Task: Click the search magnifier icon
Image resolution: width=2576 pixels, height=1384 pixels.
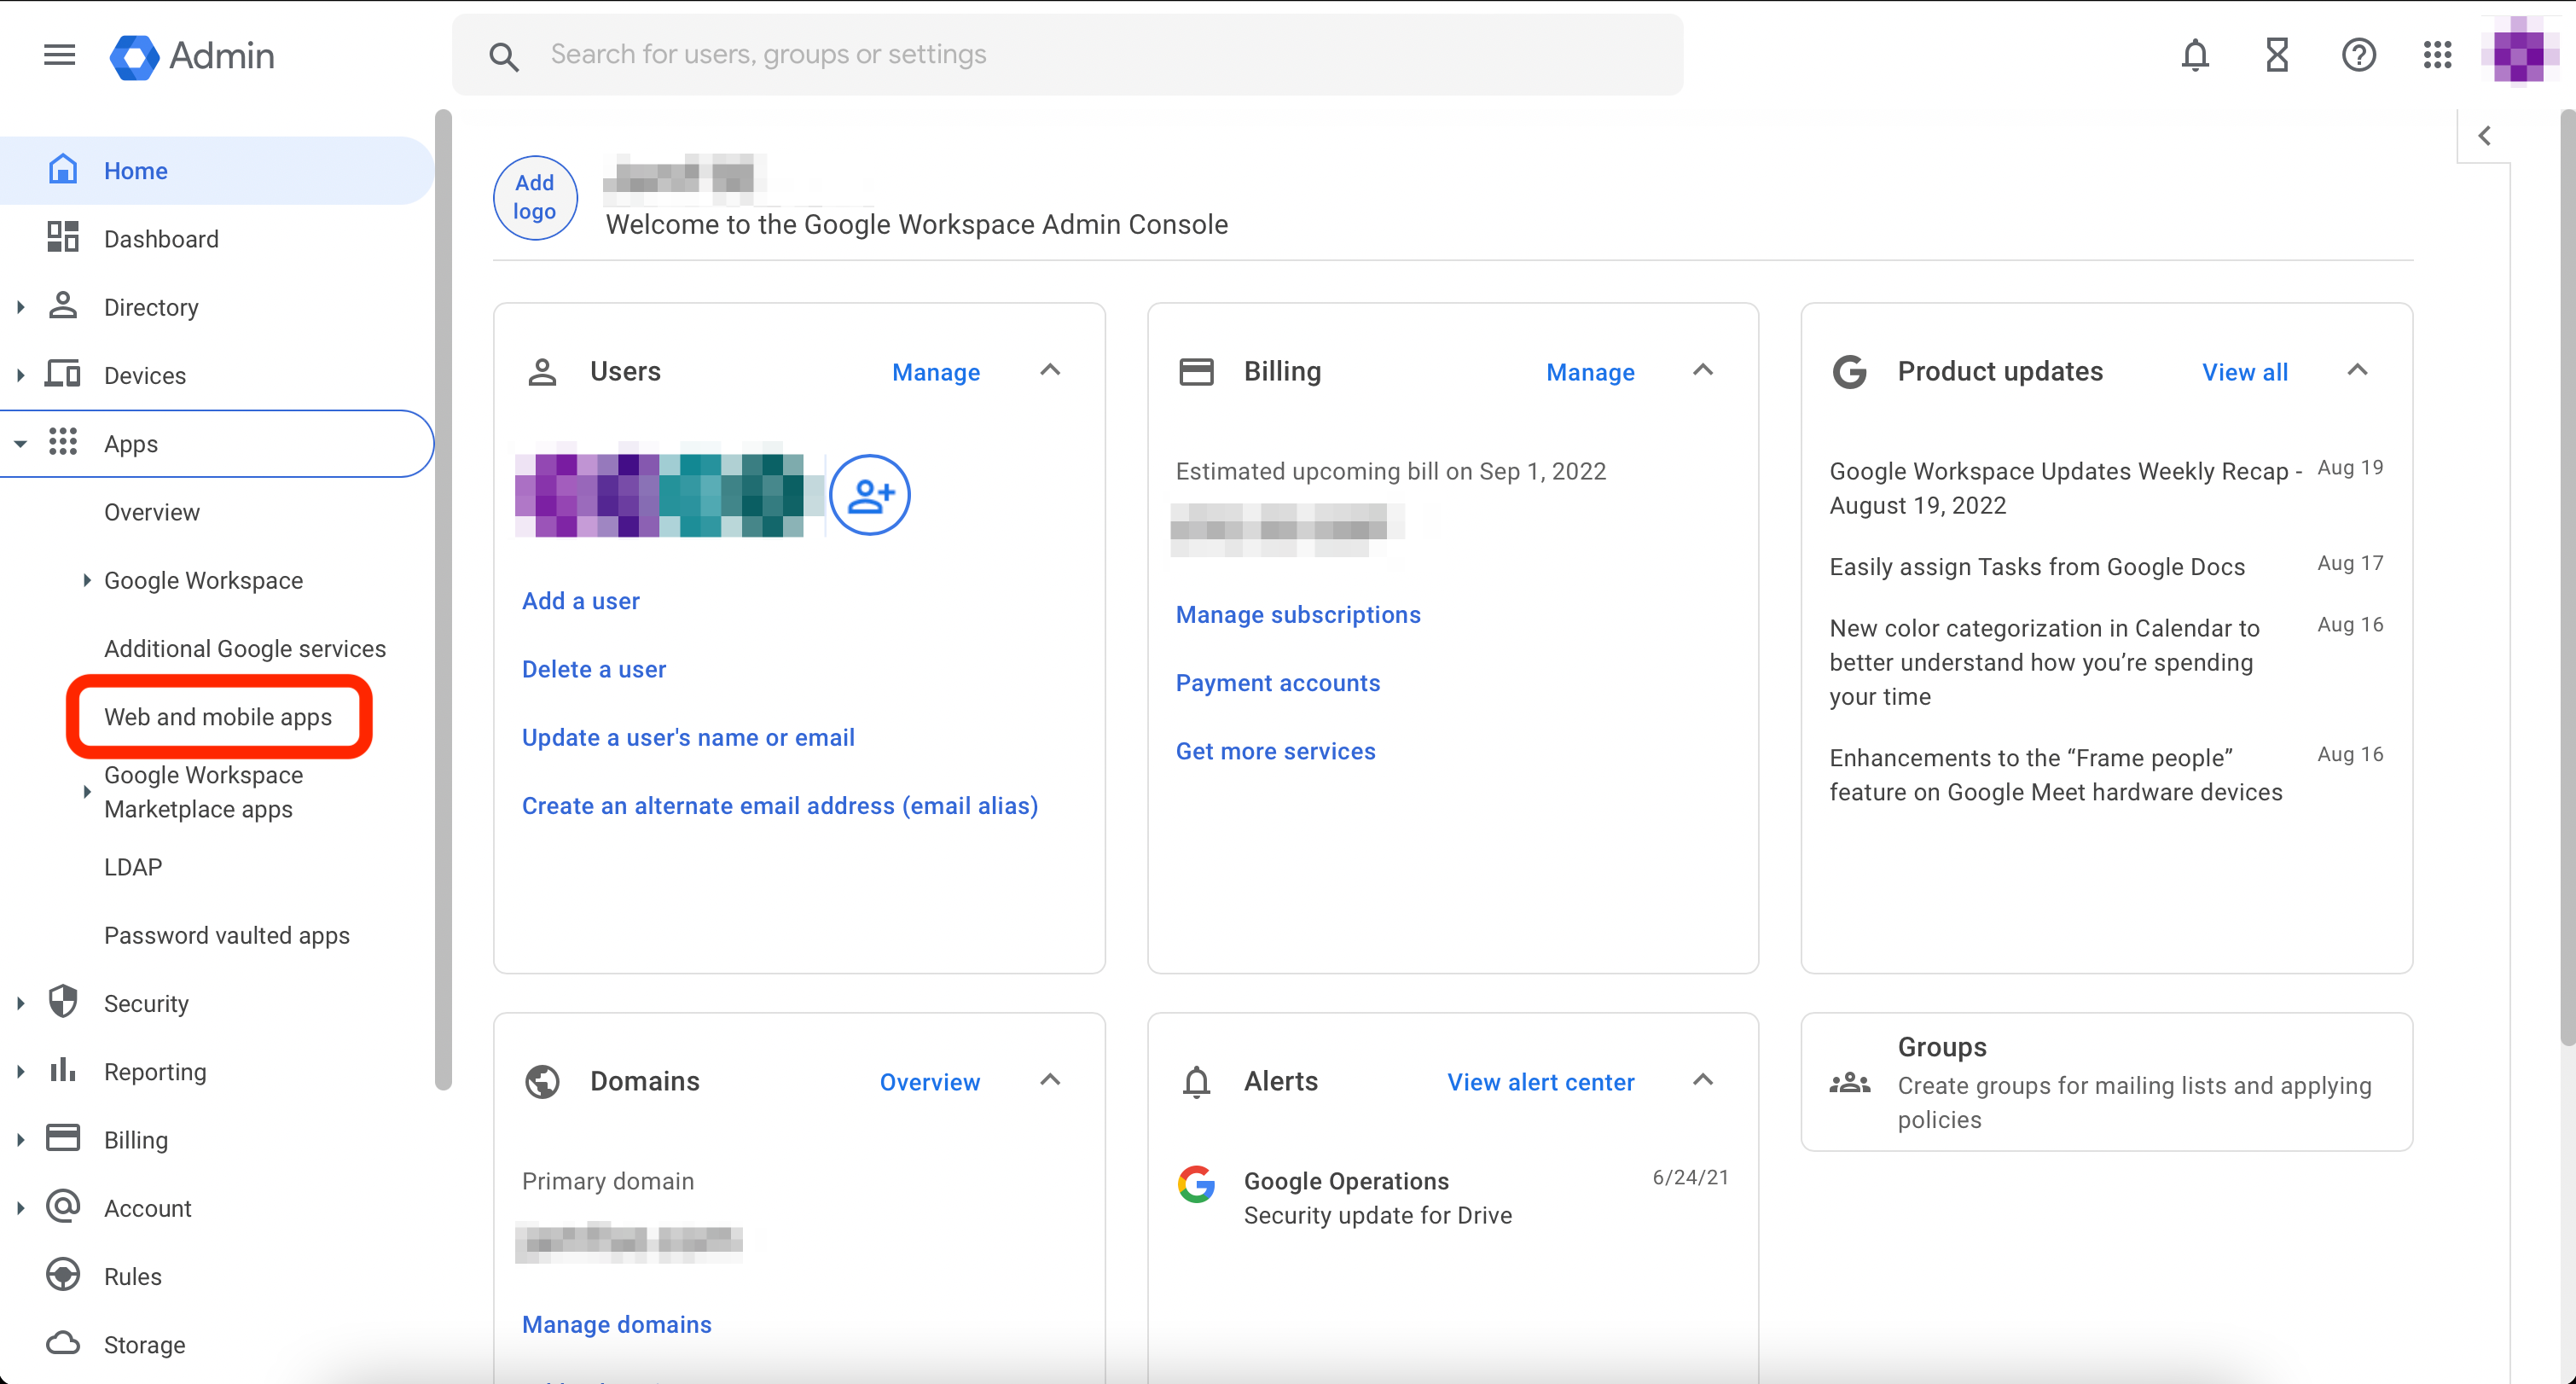Action: click(x=505, y=56)
